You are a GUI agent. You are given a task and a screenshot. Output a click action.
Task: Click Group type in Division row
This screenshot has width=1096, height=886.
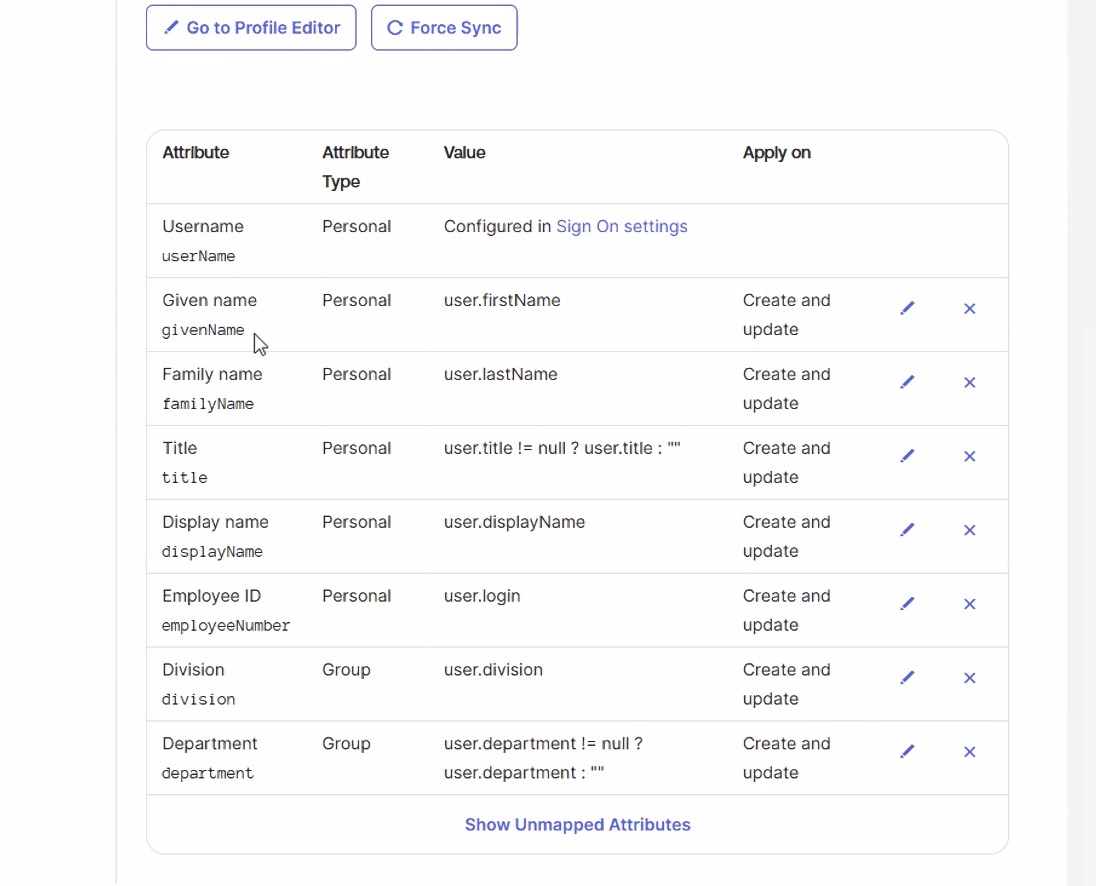tap(346, 669)
